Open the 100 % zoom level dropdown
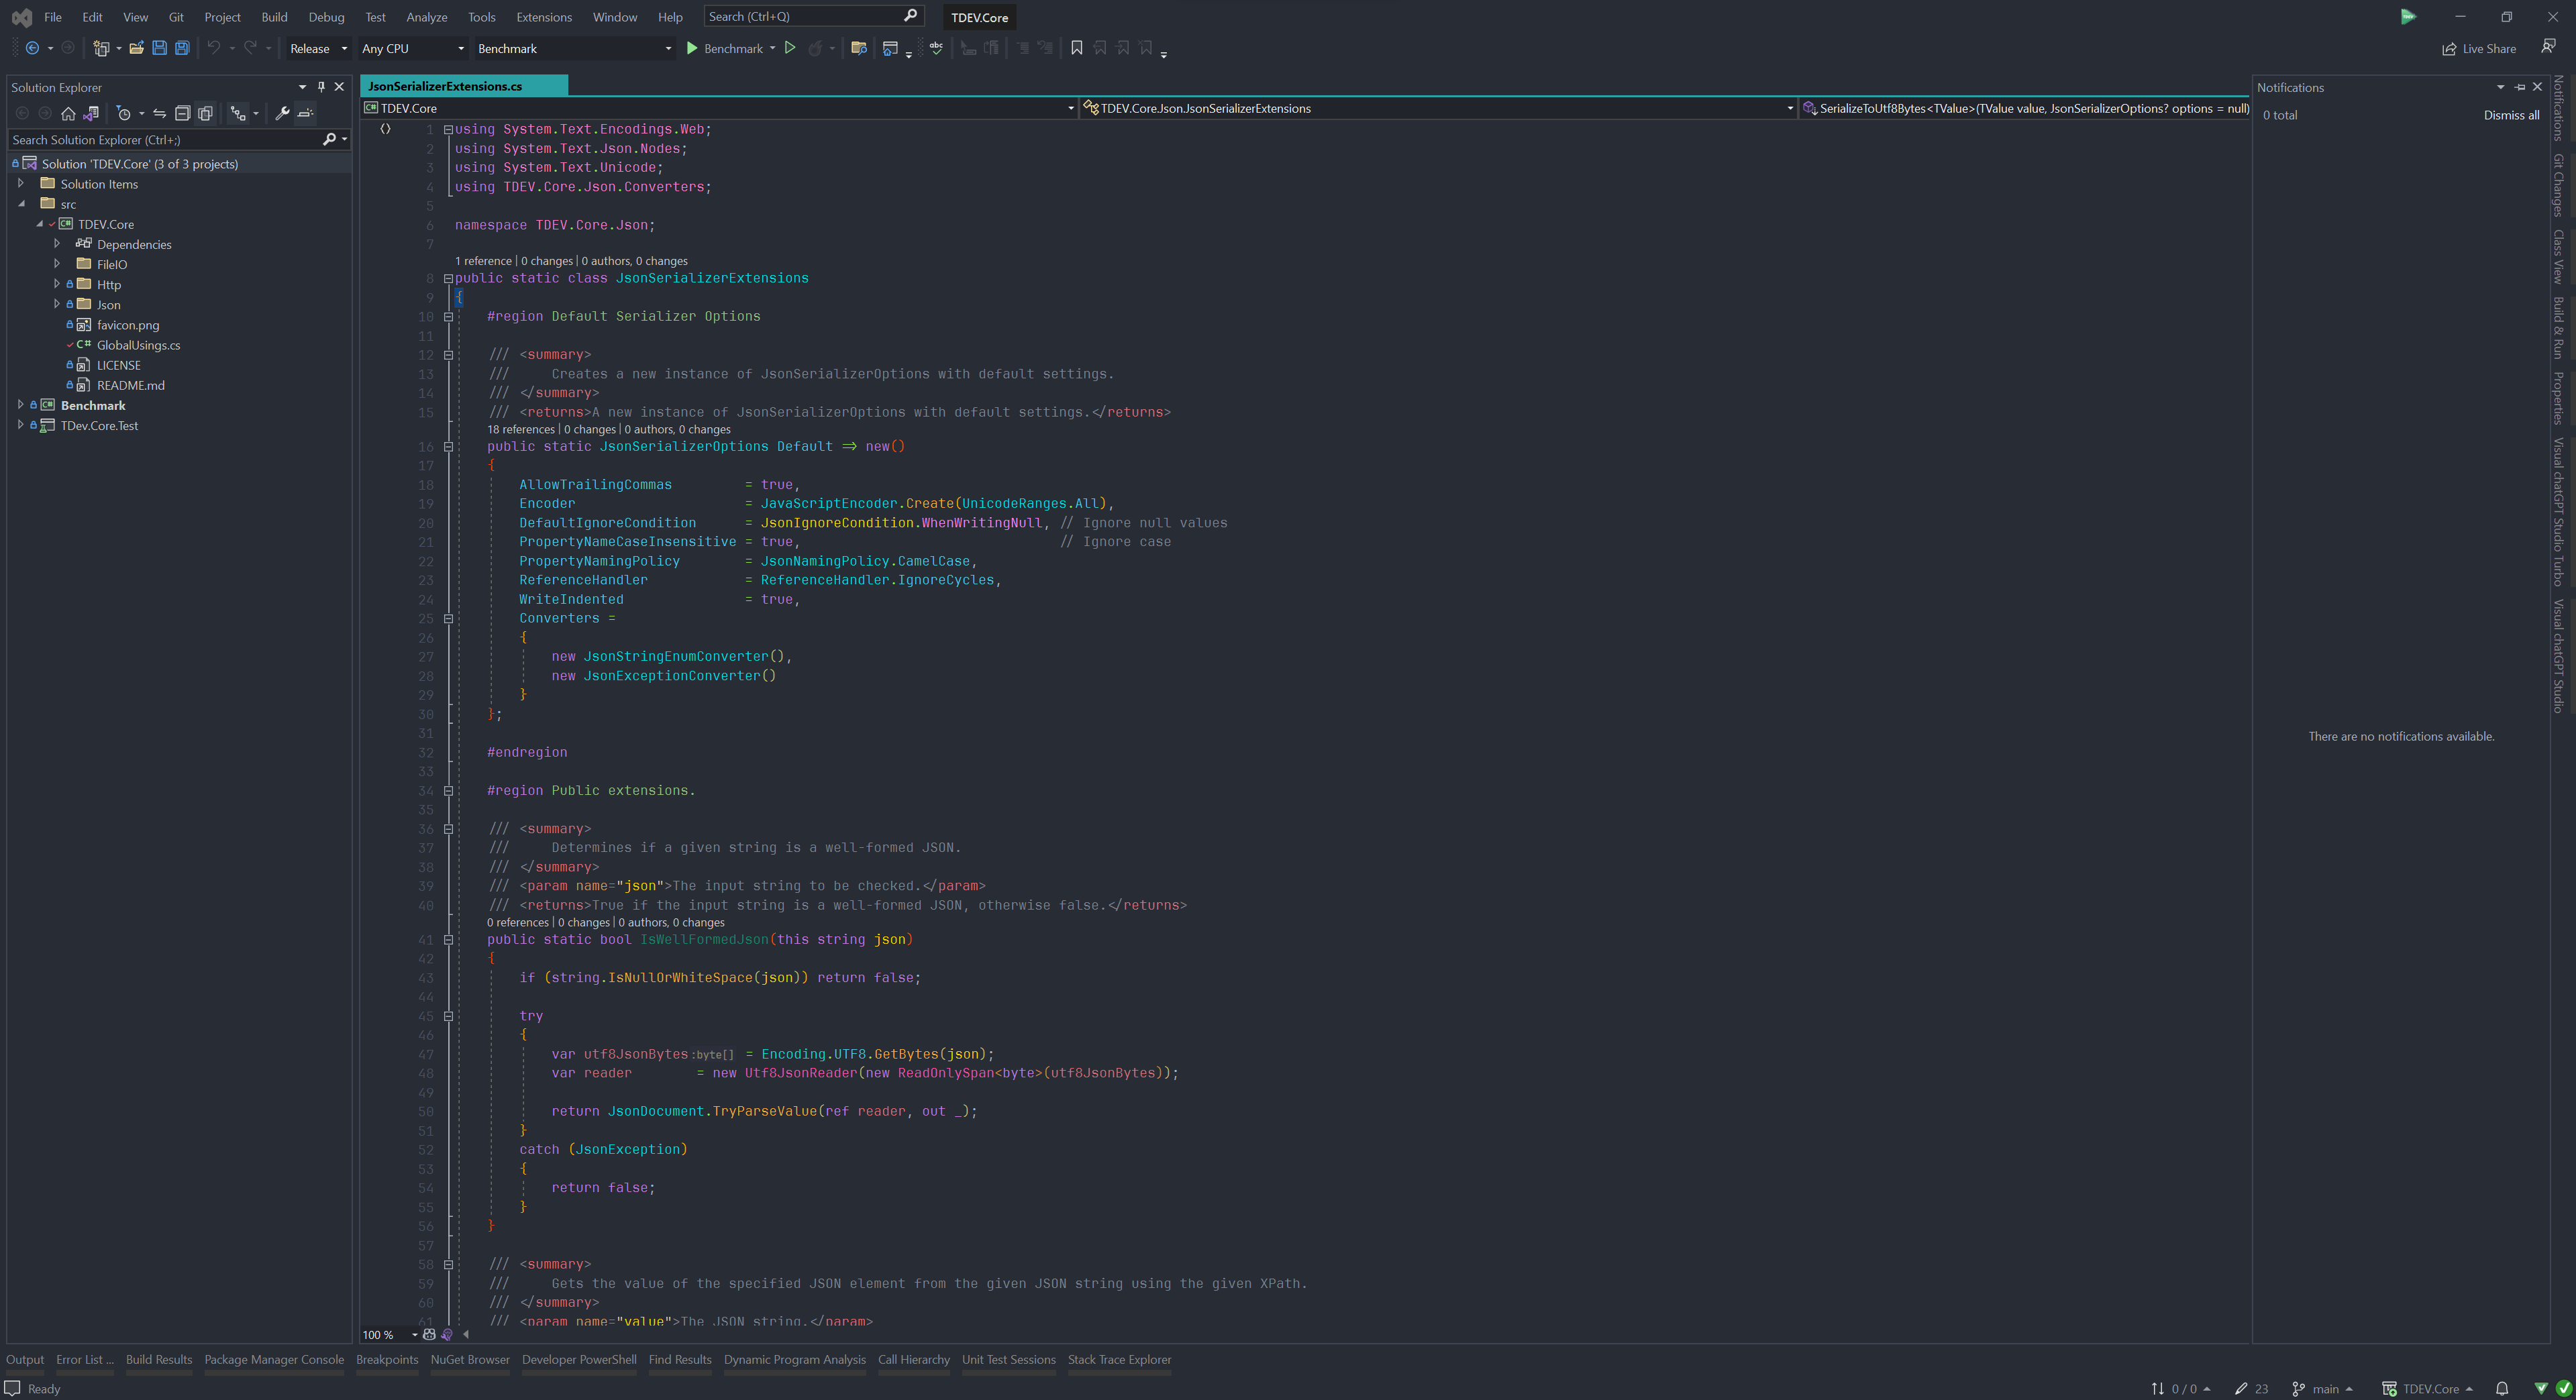The height and width of the screenshot is (1400, 2576). 390,1334
